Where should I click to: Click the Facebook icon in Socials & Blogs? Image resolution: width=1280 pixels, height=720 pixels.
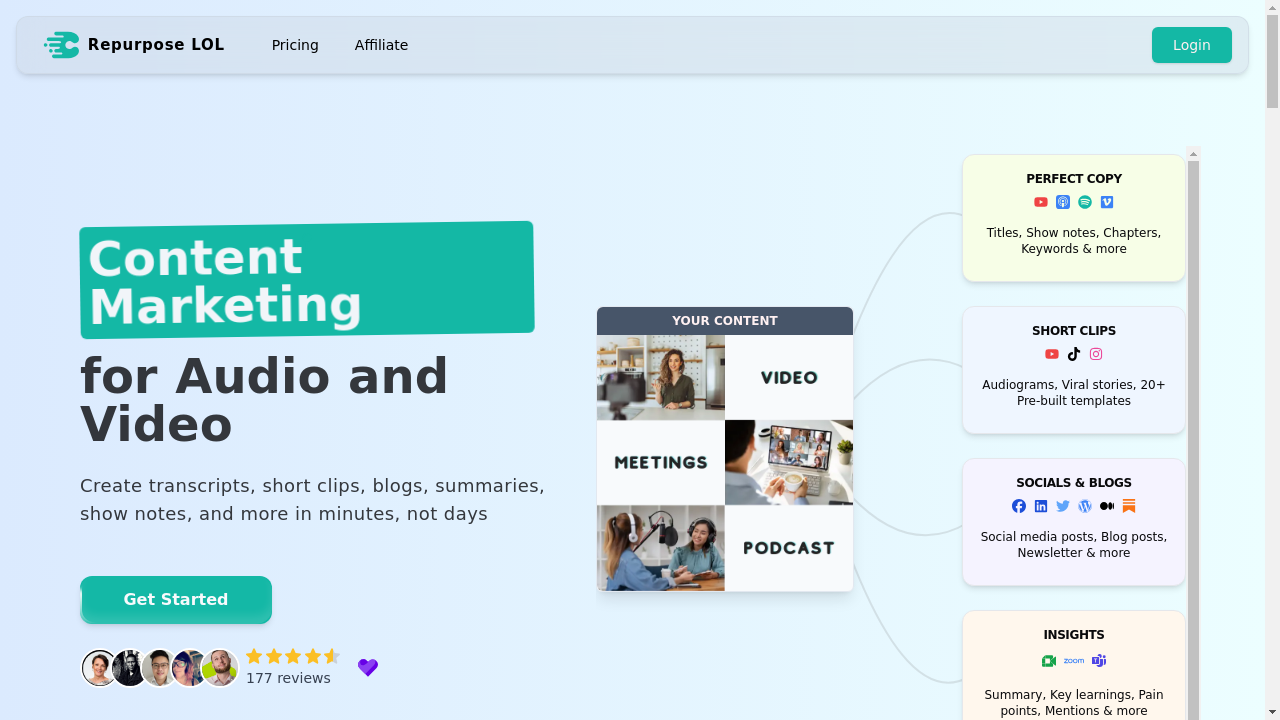(1019, 506)
